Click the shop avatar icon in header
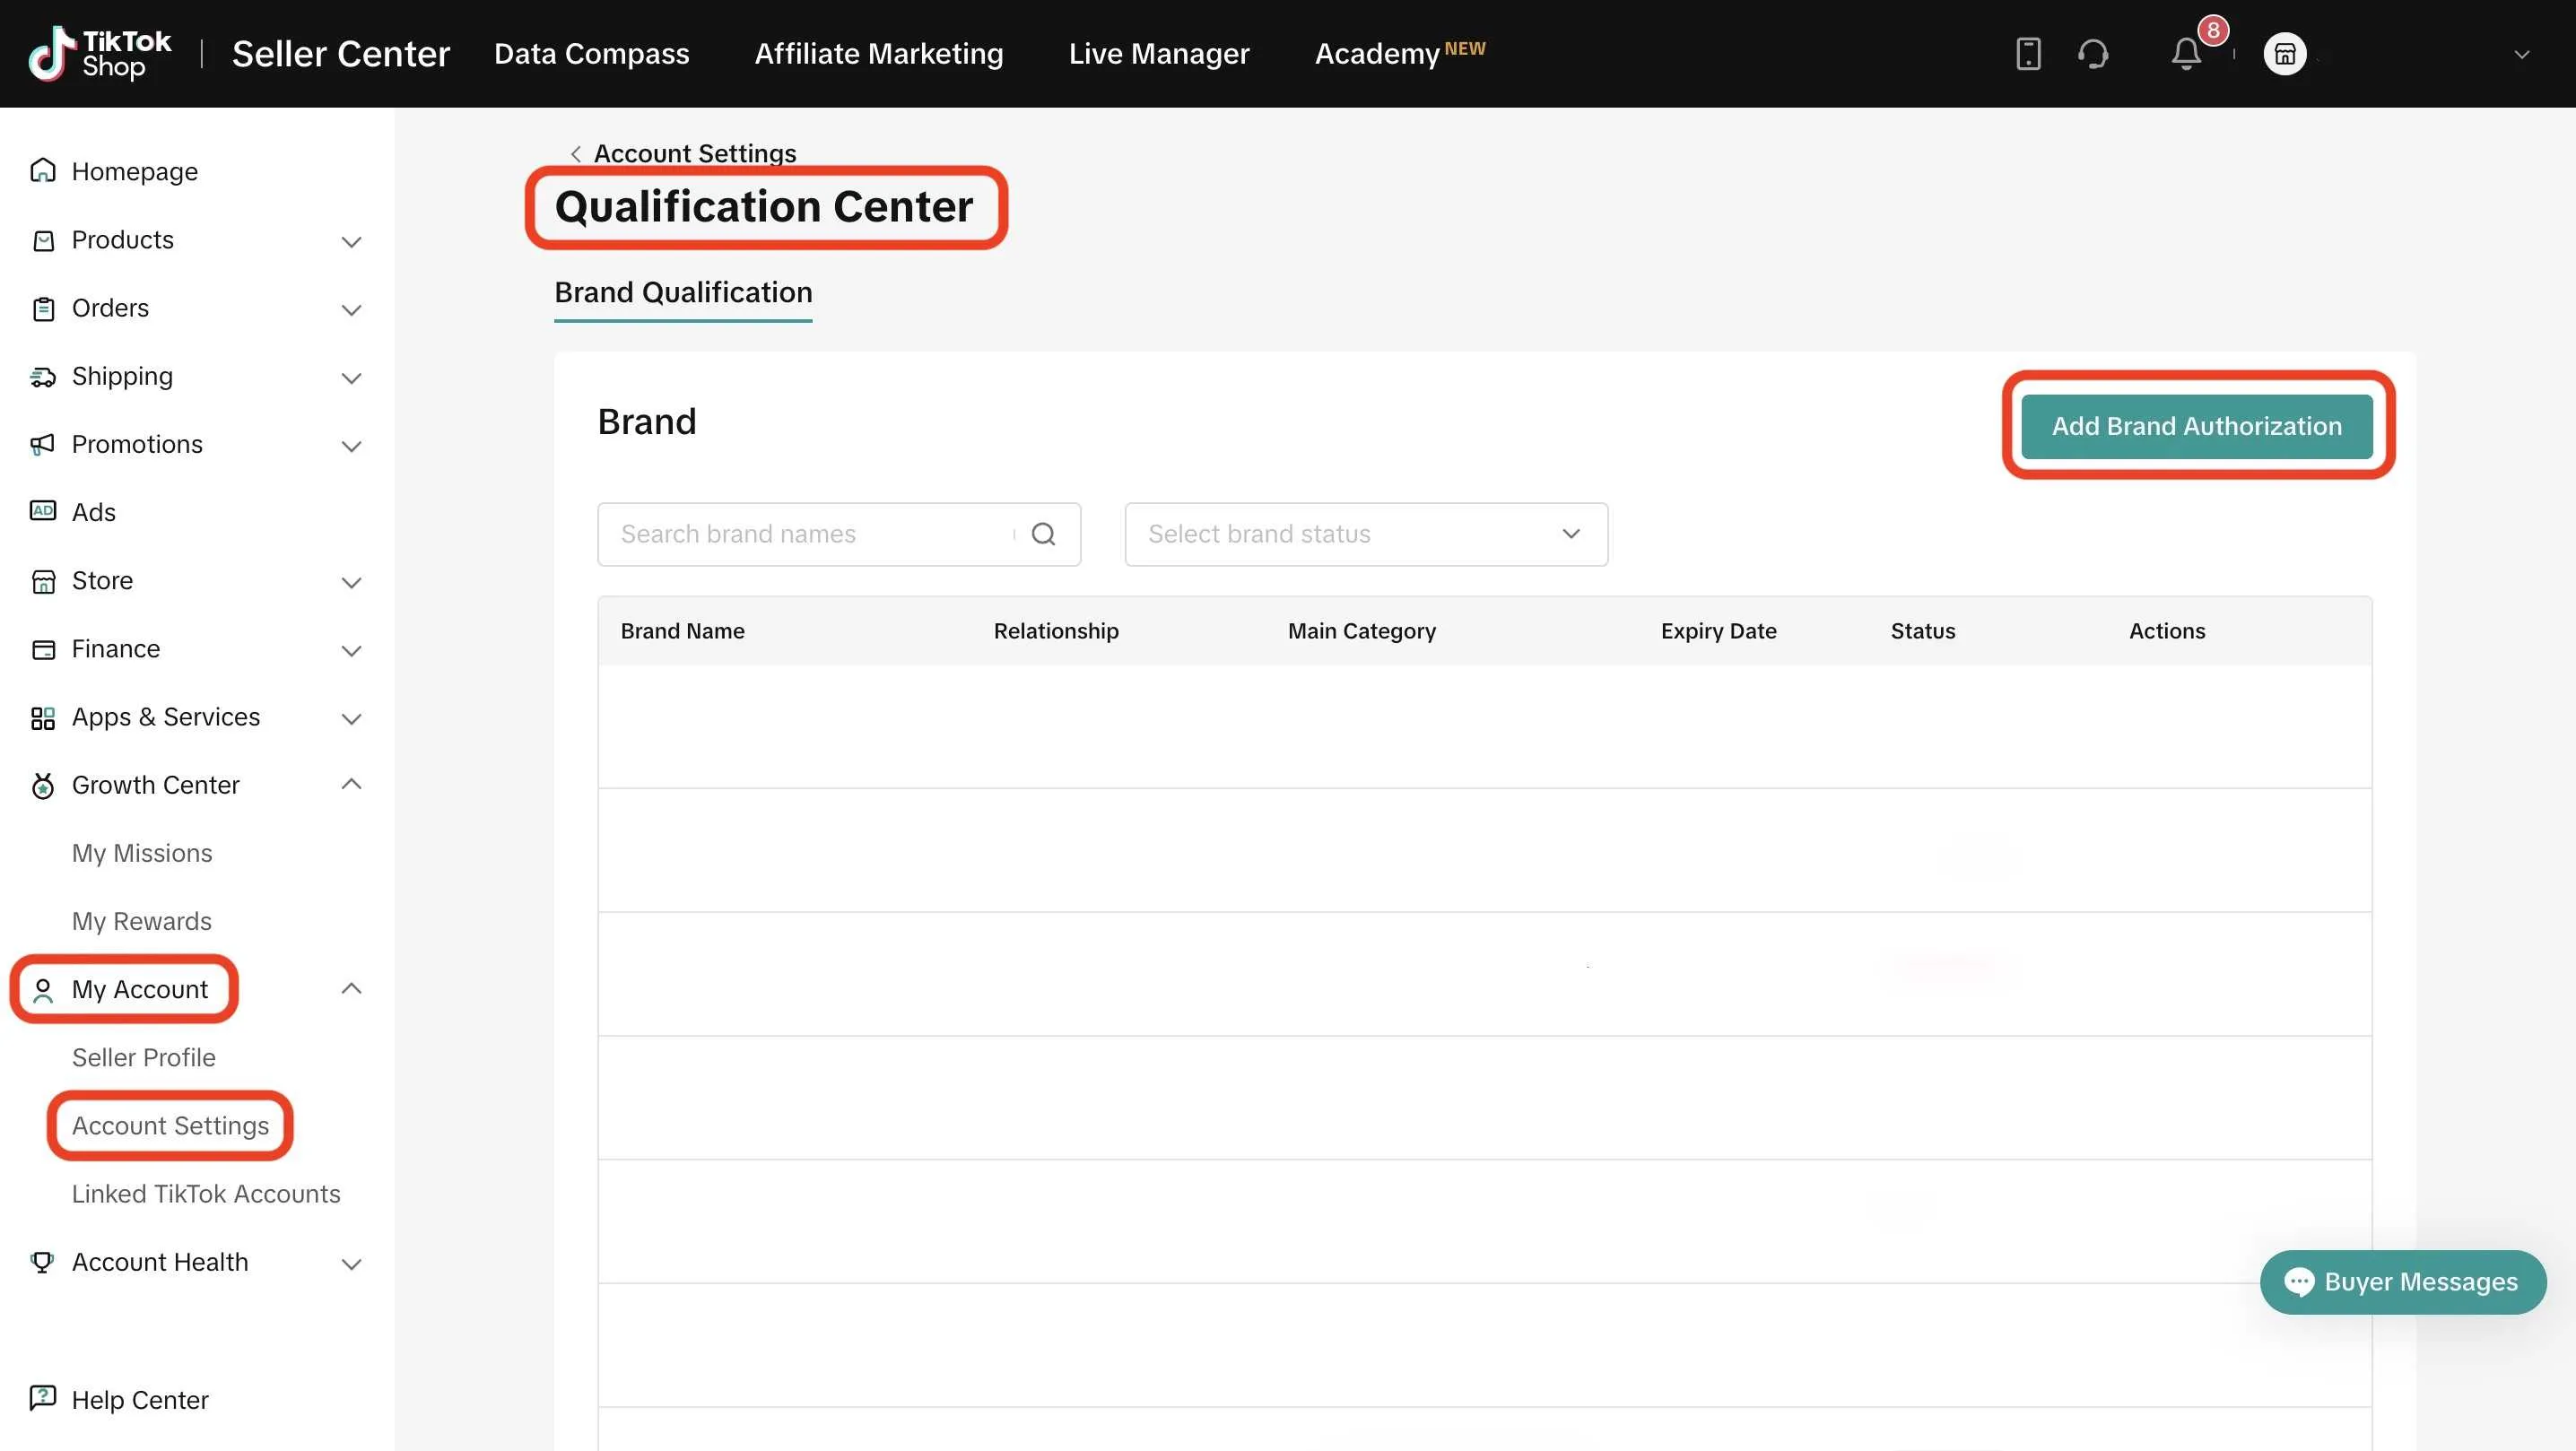This screenshot has height=1451, width=2576. (x=2285, y=54)
